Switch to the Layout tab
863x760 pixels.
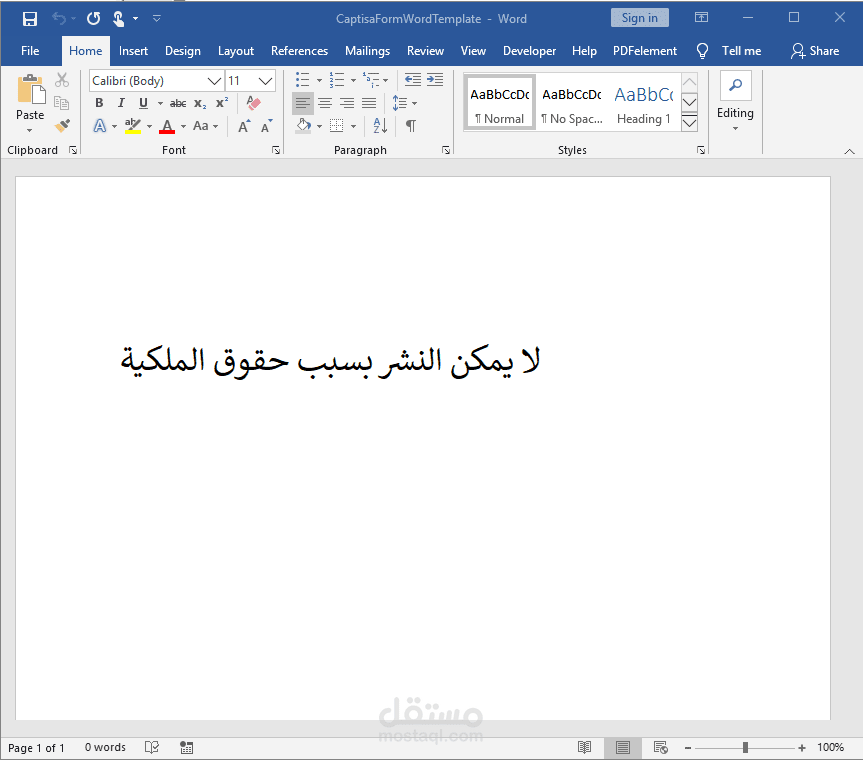[x=236, y=51]
